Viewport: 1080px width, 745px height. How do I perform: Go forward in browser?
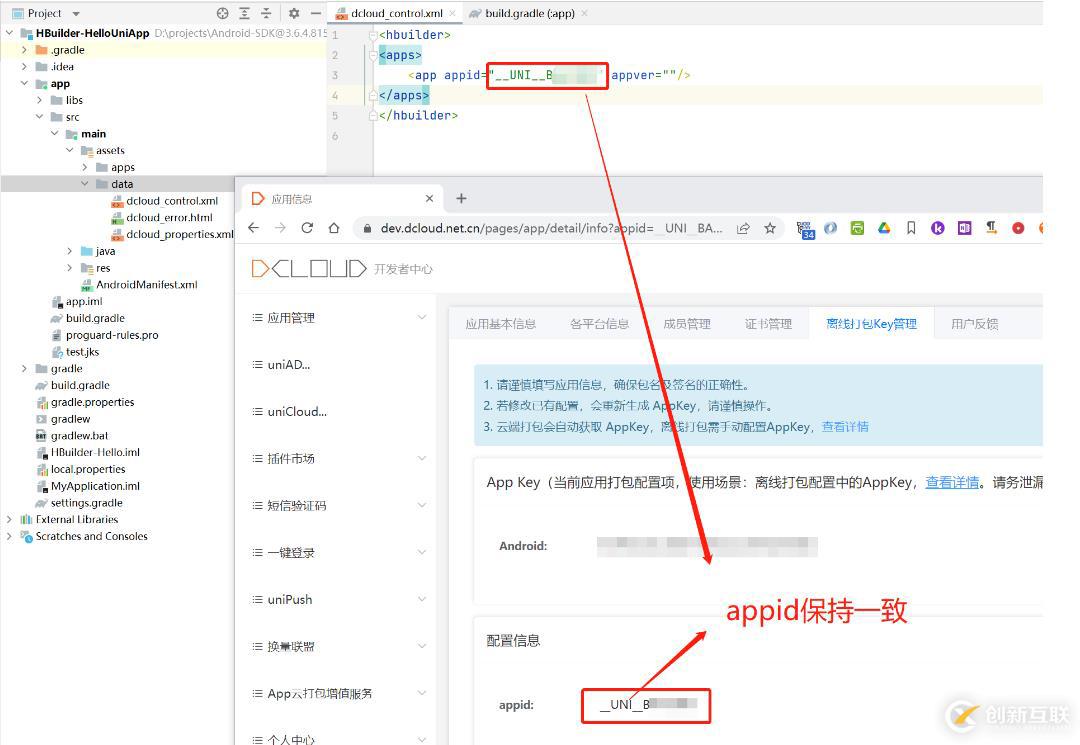(280, 228)
